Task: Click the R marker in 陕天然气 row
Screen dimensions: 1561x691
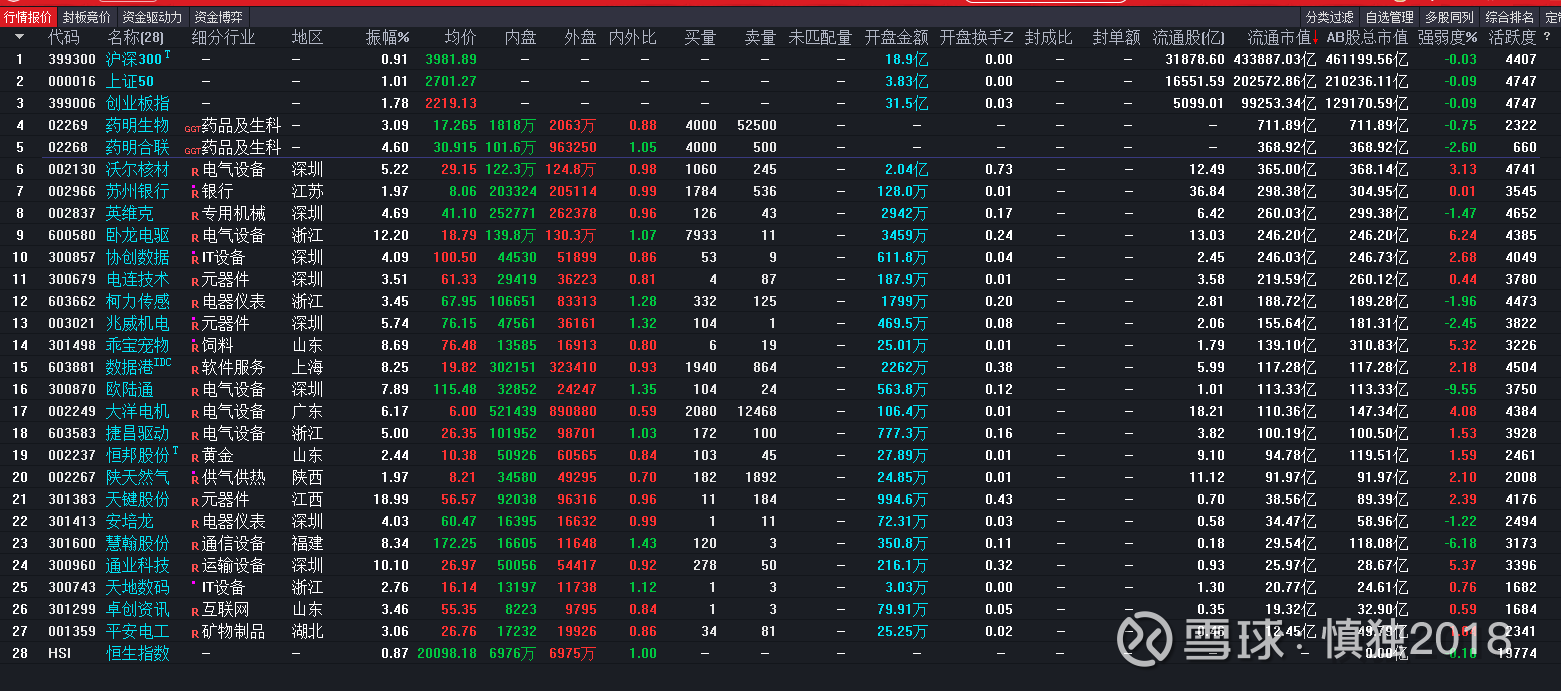Action: [195, 479]
